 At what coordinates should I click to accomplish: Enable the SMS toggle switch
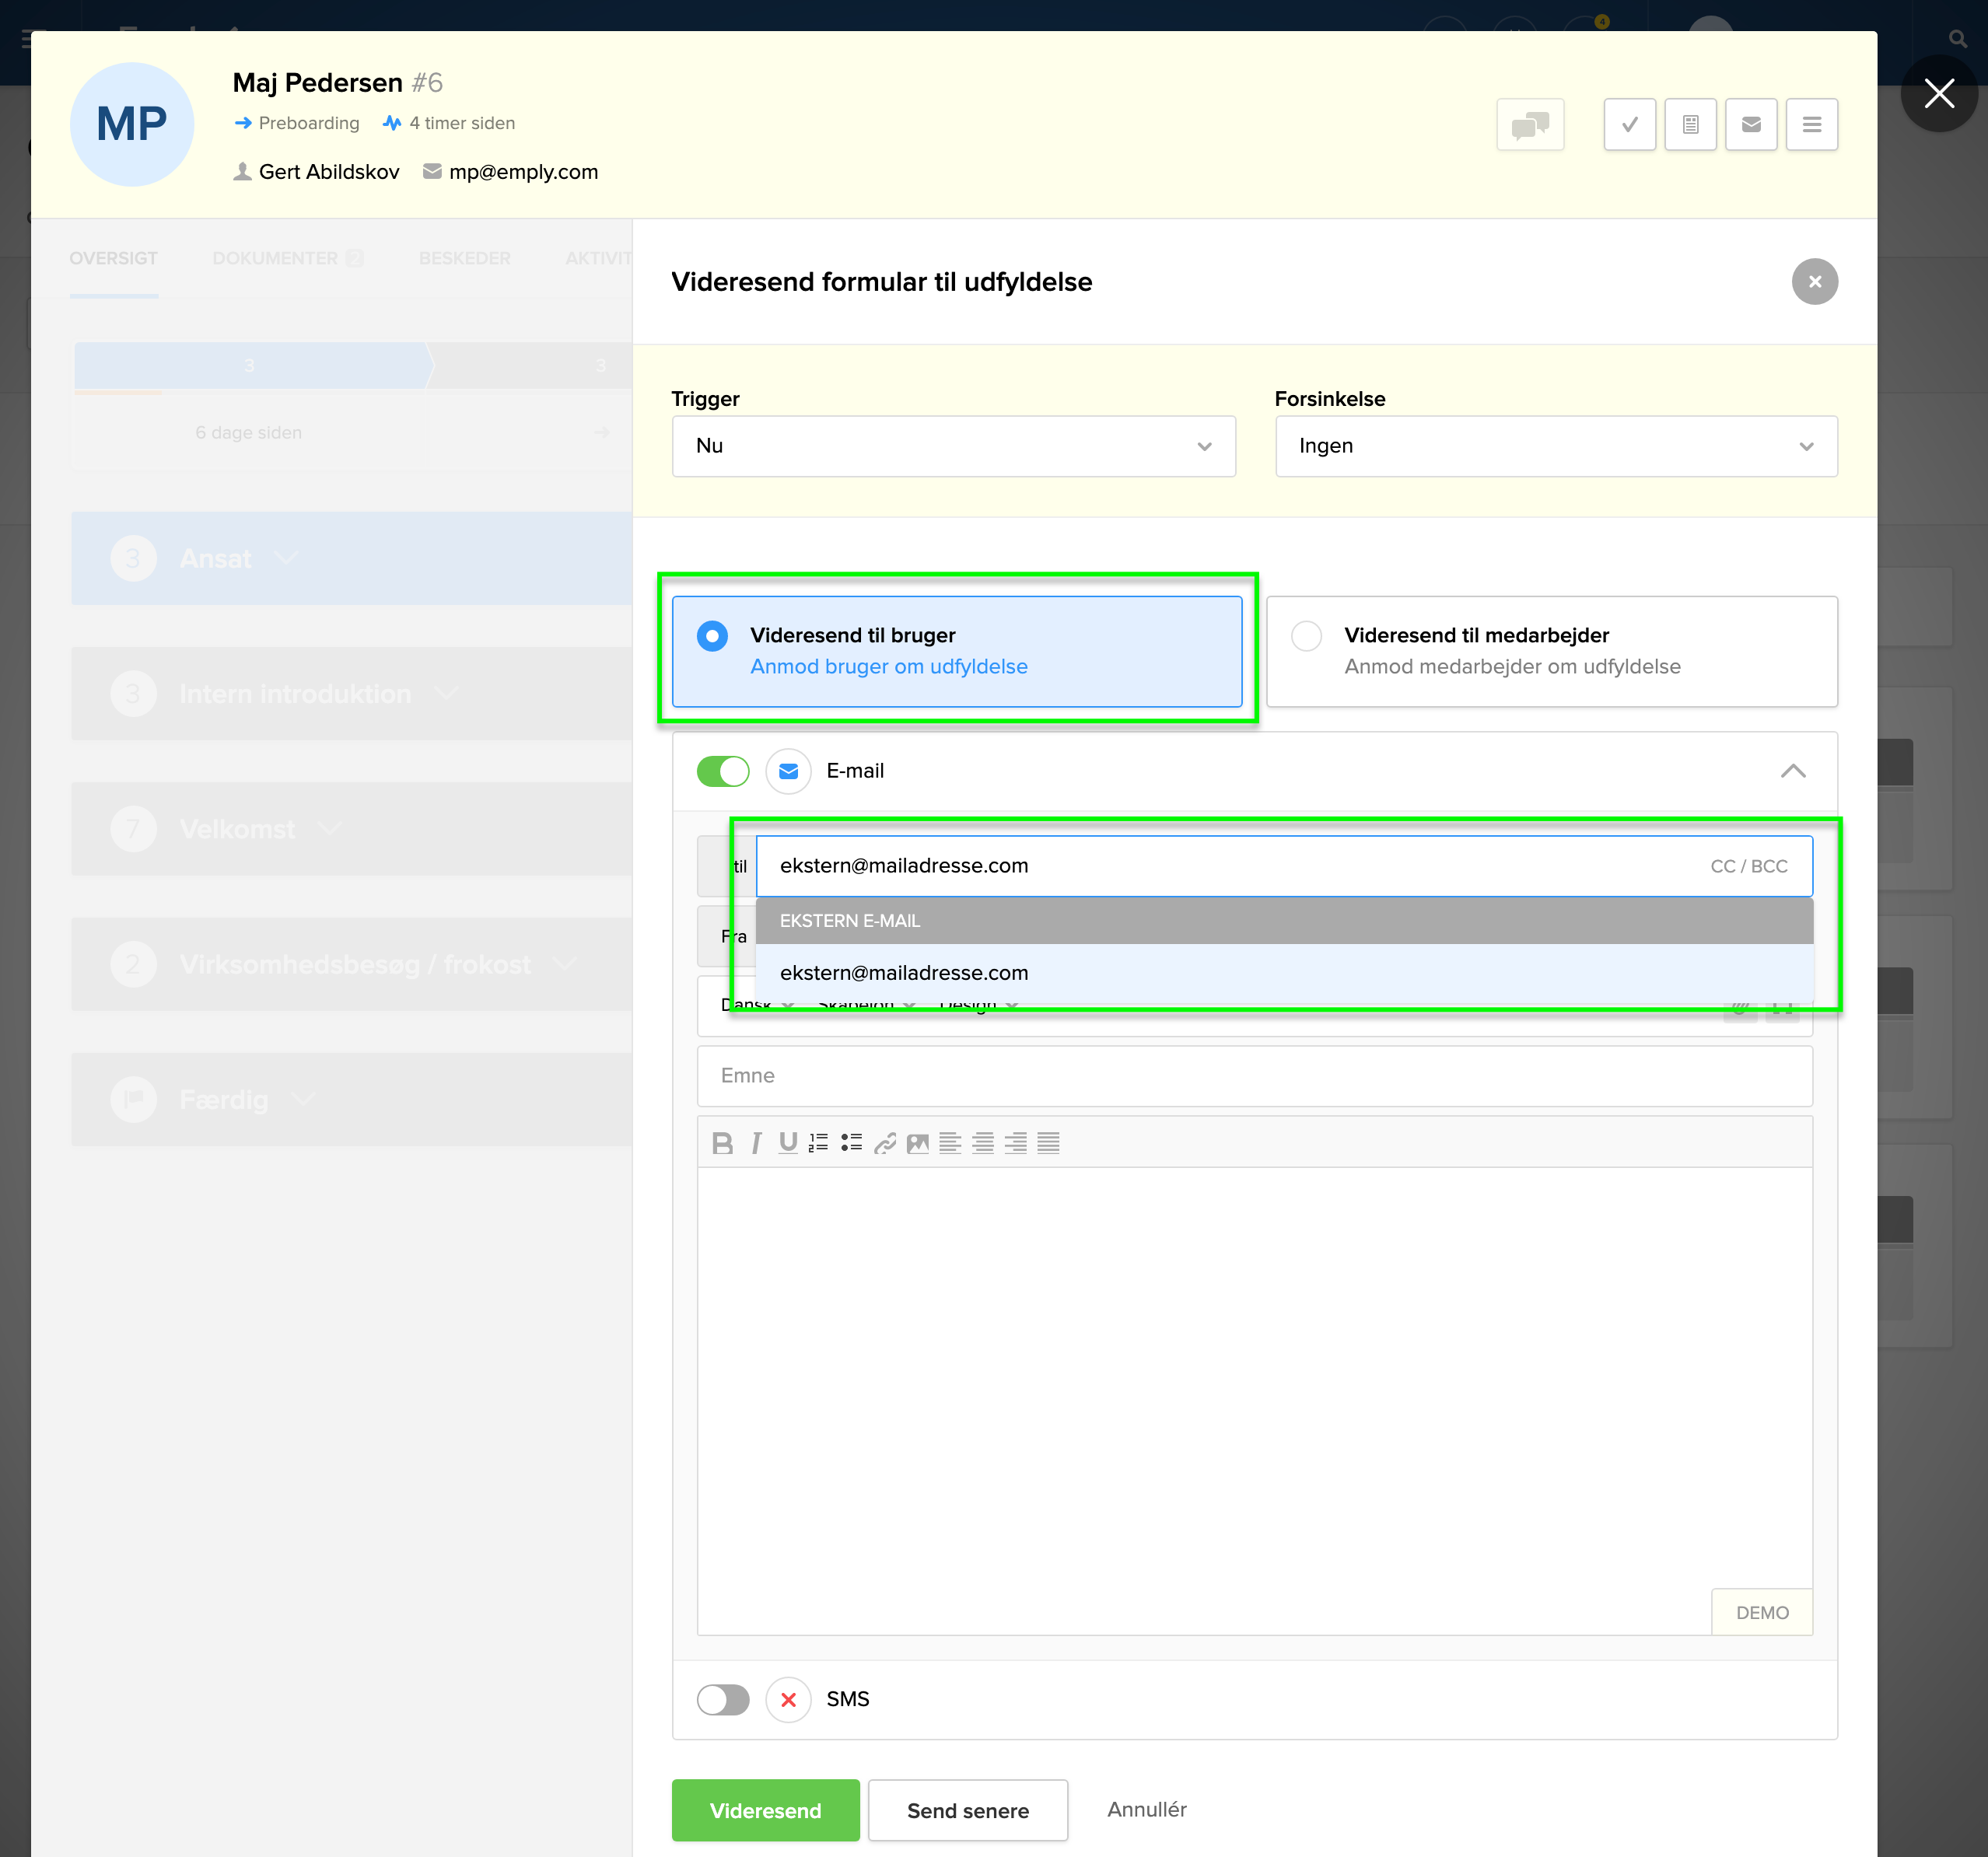coord(722,1699)
